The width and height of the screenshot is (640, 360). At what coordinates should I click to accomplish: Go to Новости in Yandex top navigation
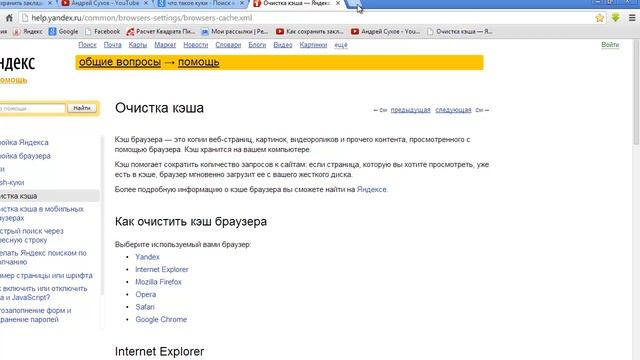click(196, 45)
